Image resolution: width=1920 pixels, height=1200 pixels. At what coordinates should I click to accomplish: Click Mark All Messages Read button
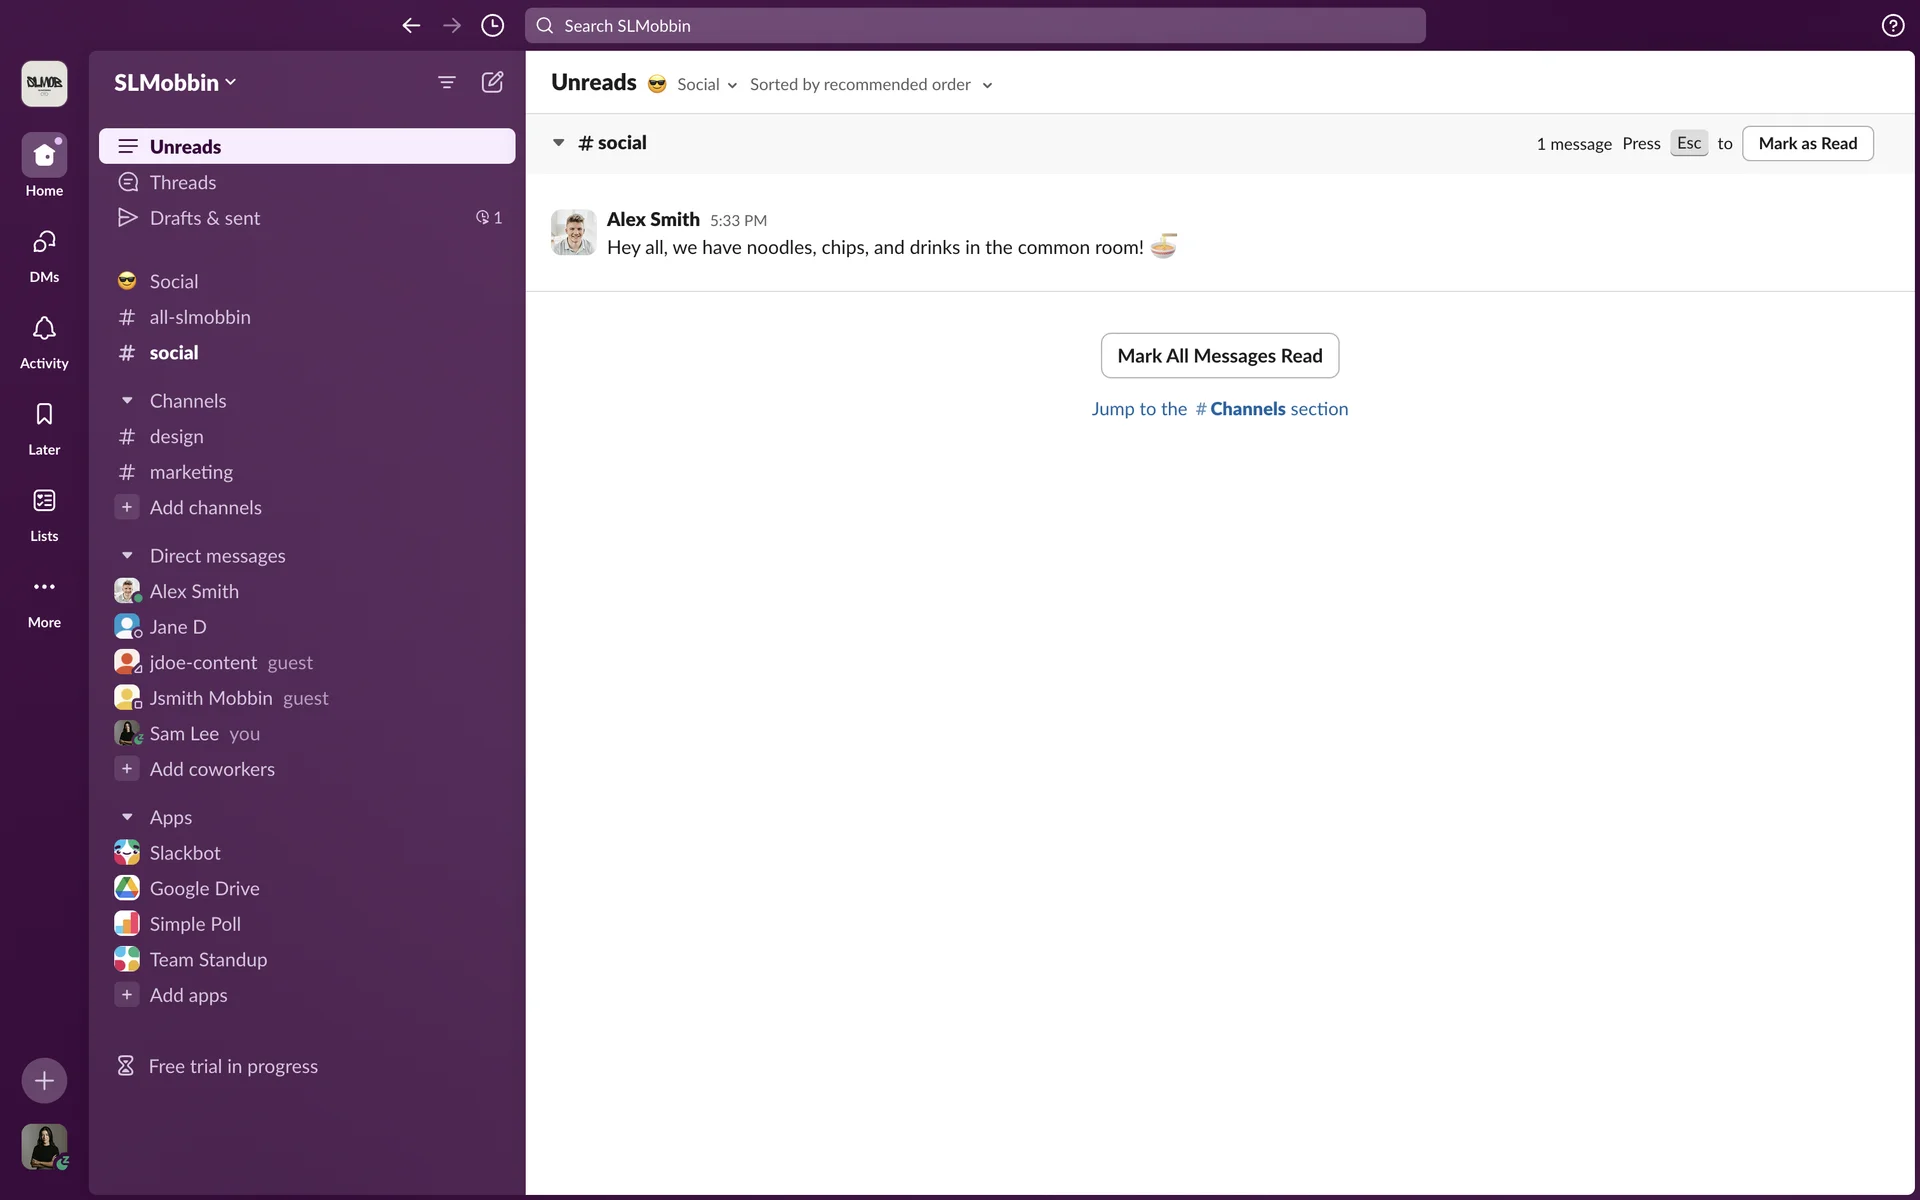click(x=1219, y=356)
